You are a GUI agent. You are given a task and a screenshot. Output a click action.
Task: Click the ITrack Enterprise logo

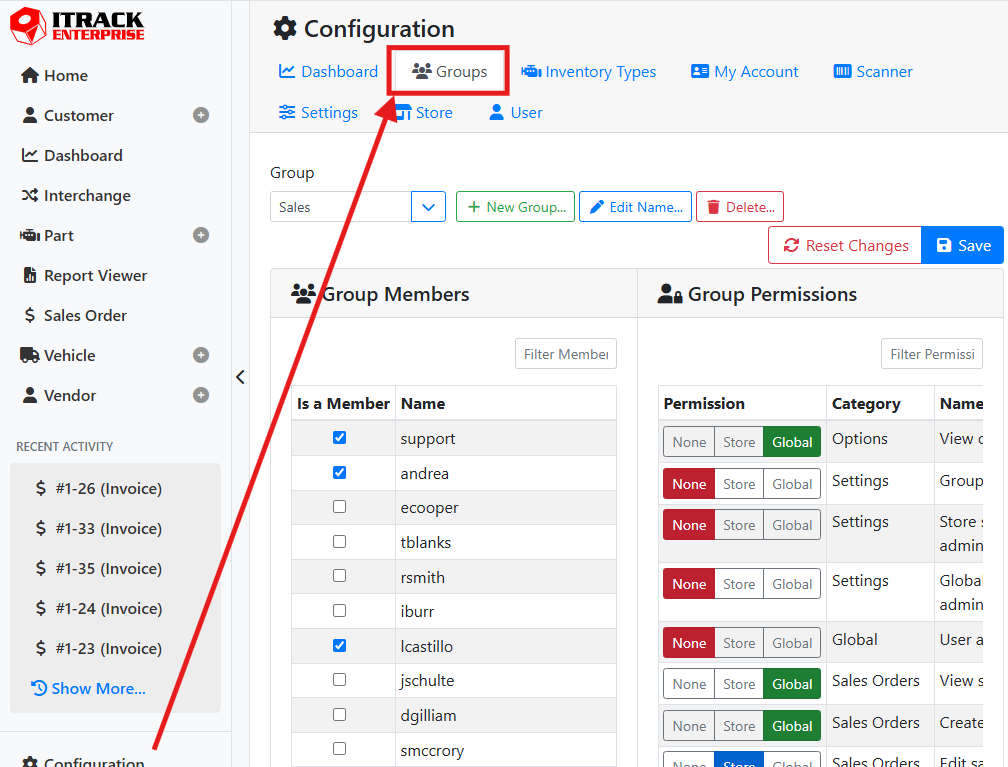[77, 26]
